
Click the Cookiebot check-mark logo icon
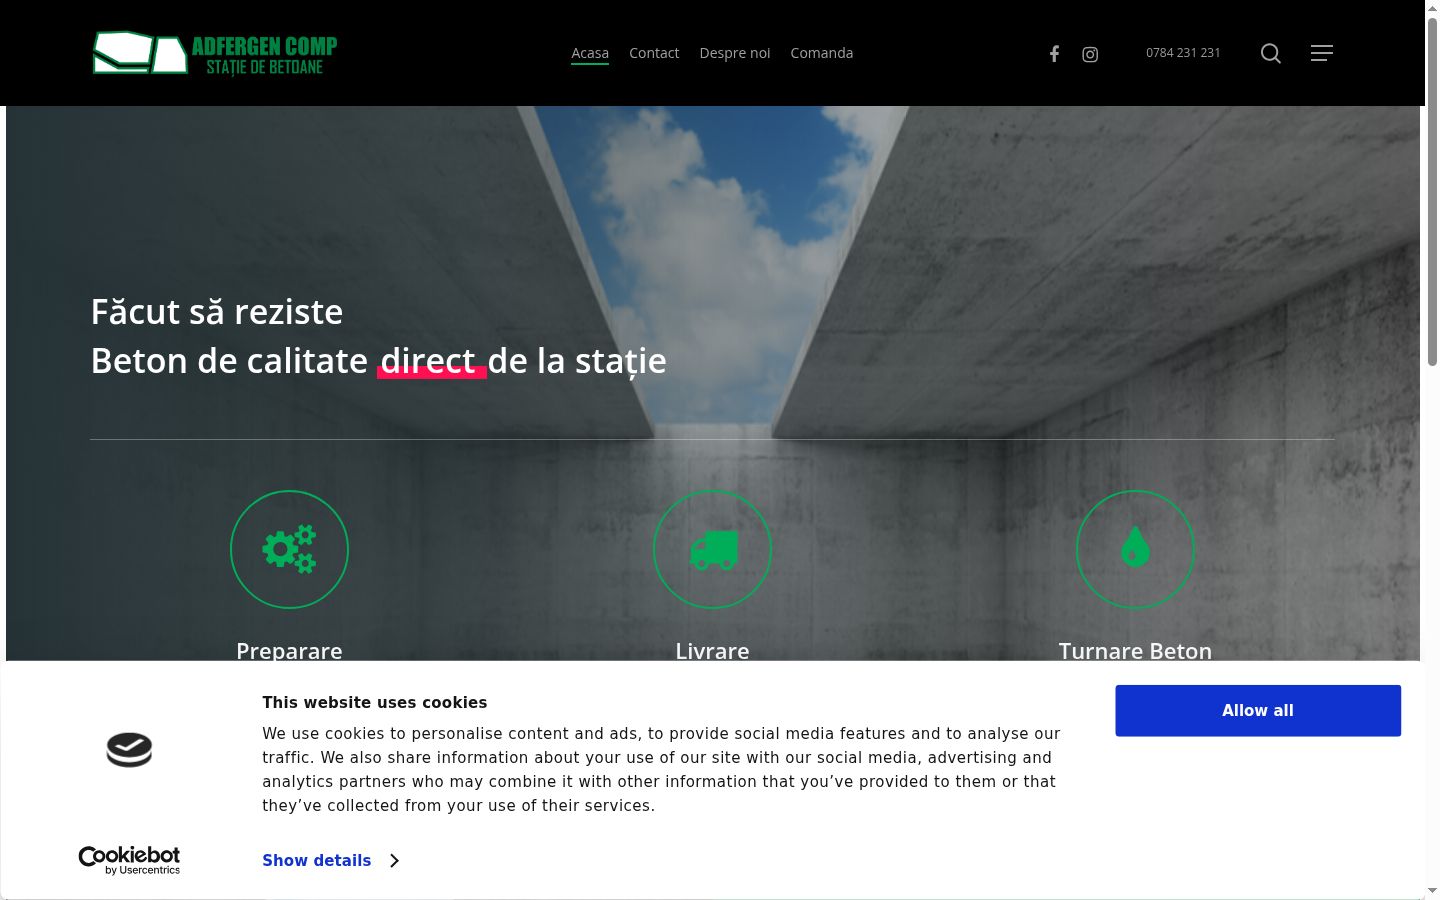point(129,750)
